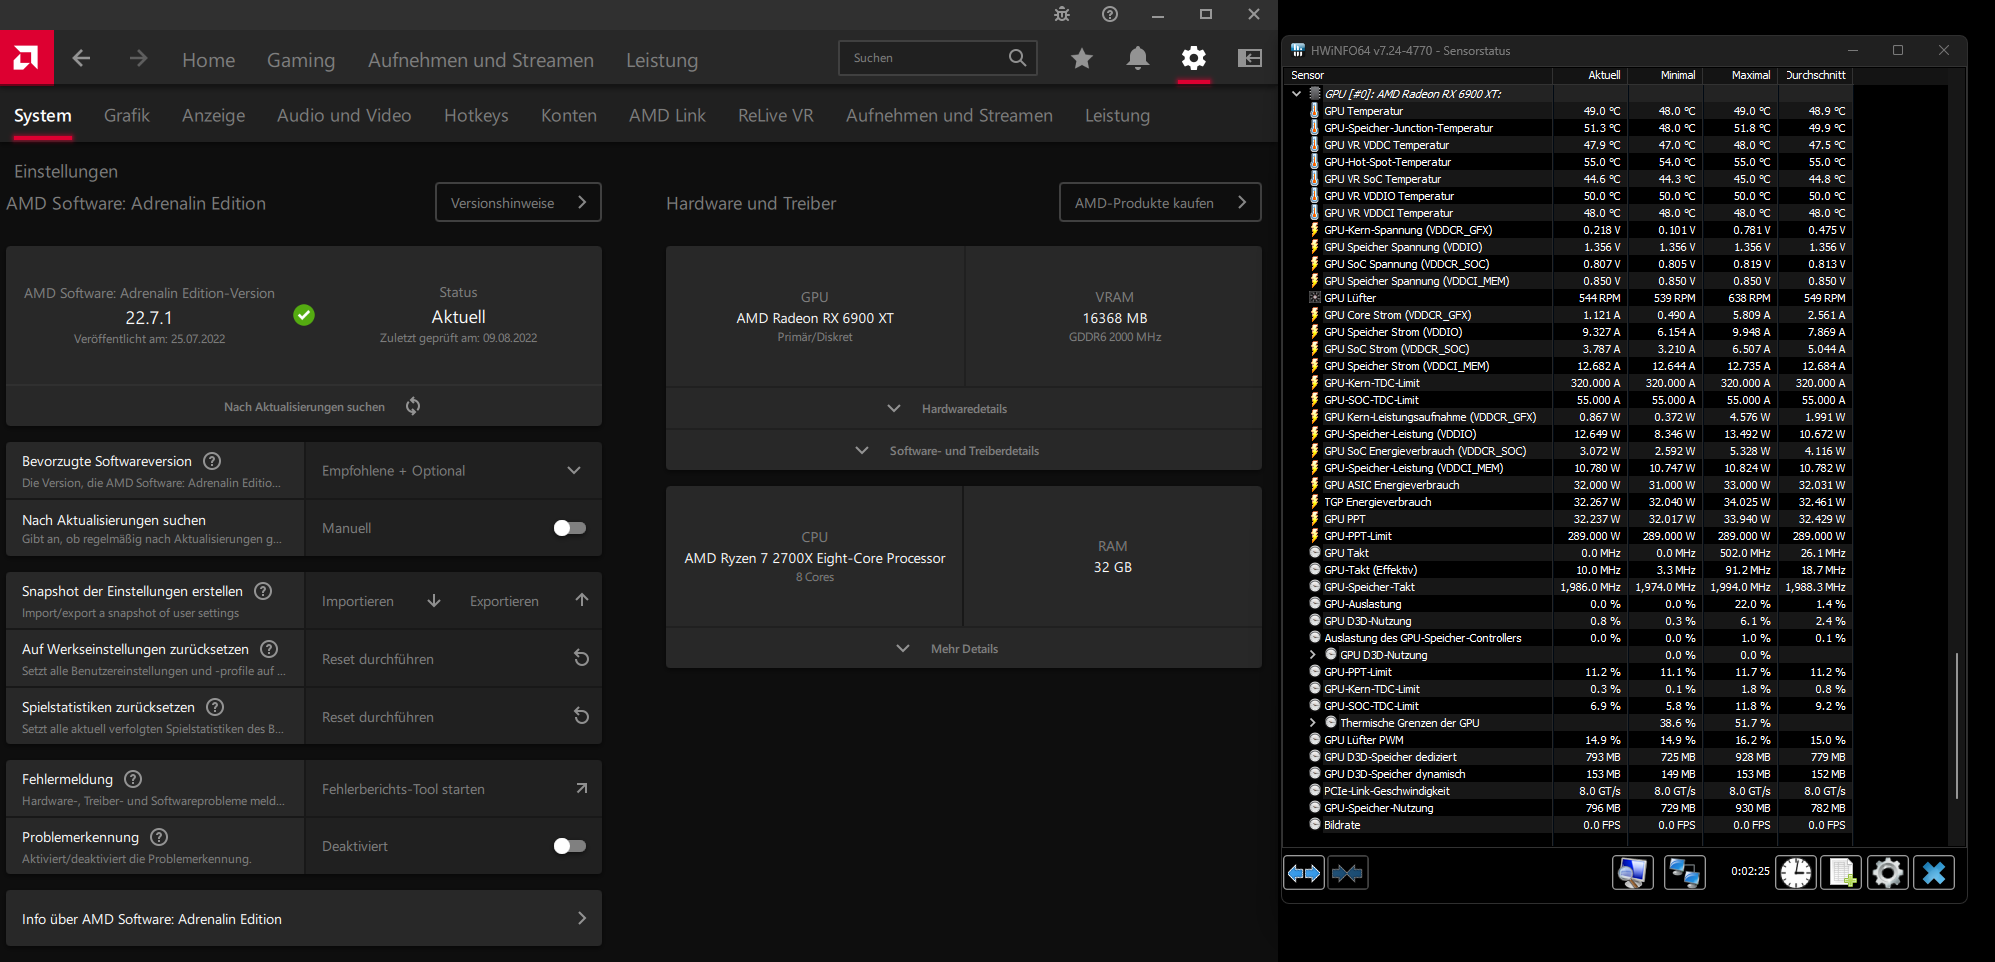
Task: Switch to the Konten tab
Action: 569,116
